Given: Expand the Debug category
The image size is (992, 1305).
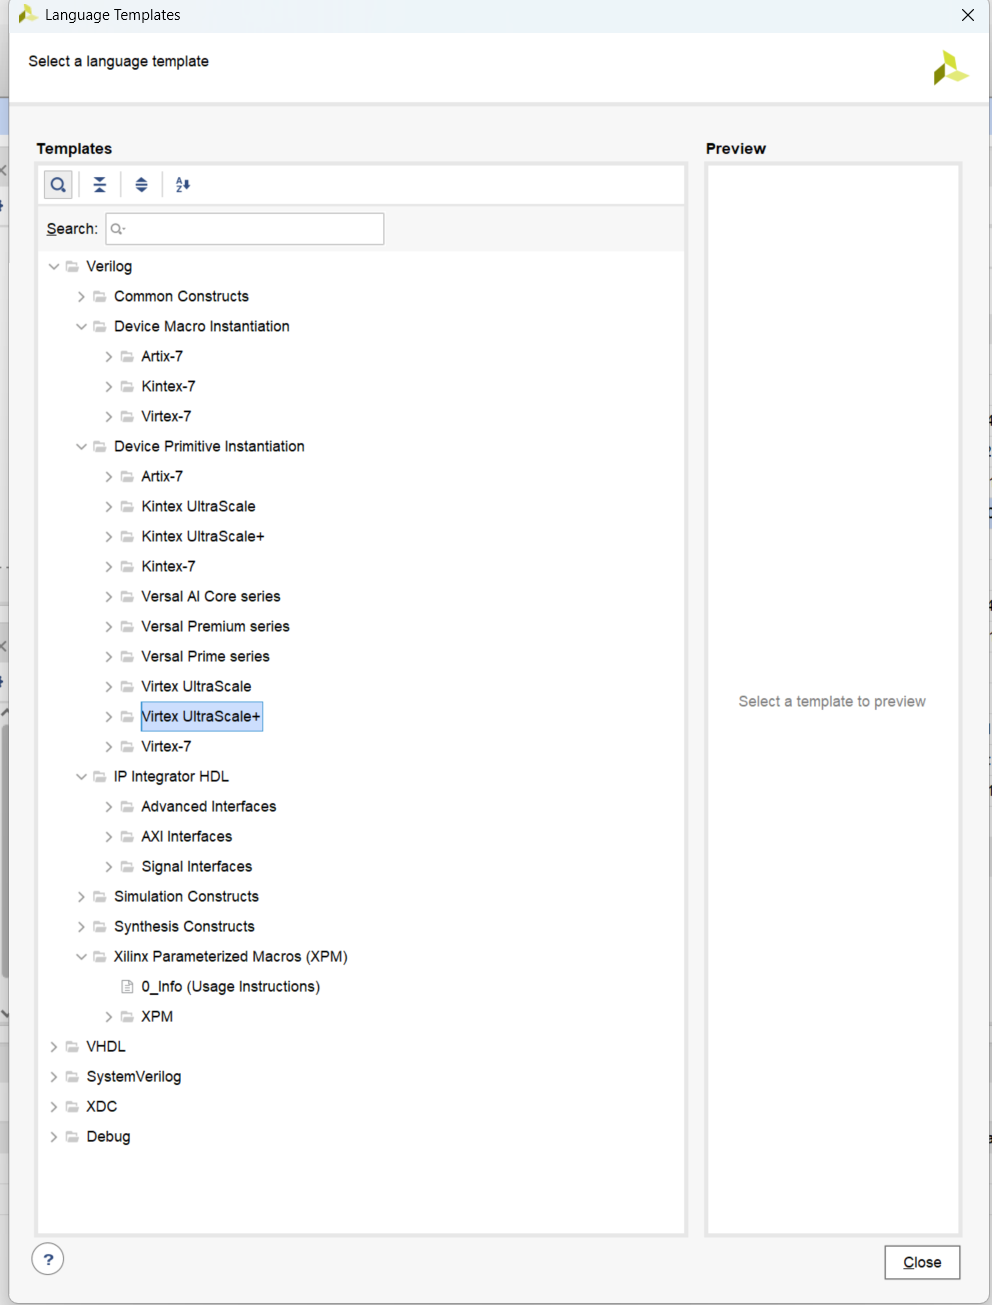Looking at the screenshot, I should [x=53, y=1136].
